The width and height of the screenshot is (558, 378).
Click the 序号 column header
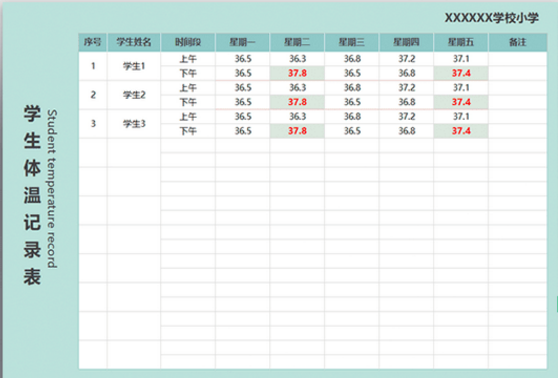93,42
